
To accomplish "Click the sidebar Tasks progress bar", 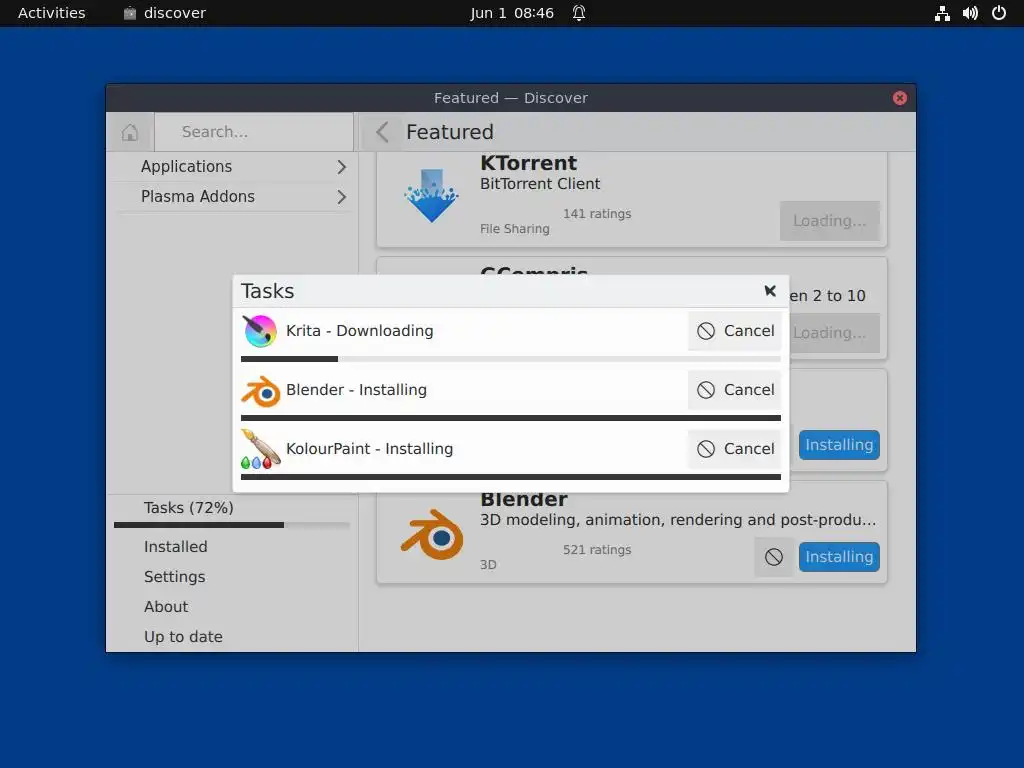I will 232,525.
